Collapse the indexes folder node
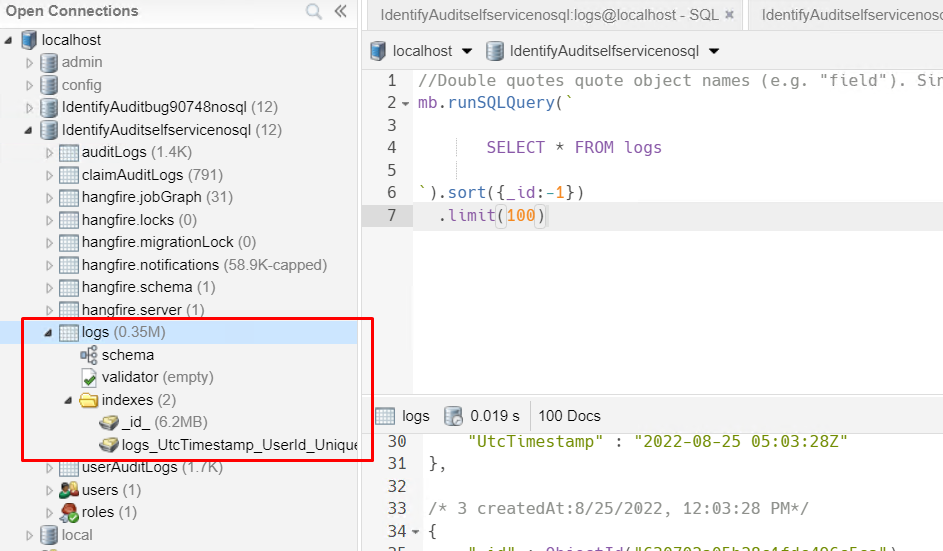943x551 pixels. pos(68,400)
